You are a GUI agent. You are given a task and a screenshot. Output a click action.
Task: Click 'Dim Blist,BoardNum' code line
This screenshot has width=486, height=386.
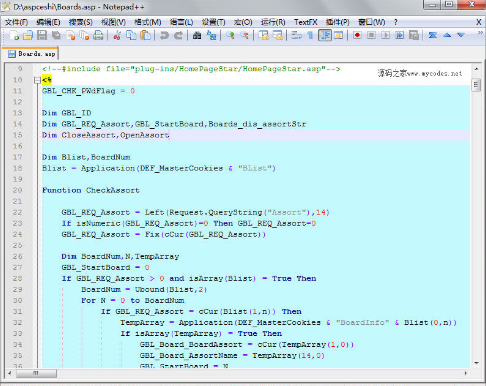[86, 157]
